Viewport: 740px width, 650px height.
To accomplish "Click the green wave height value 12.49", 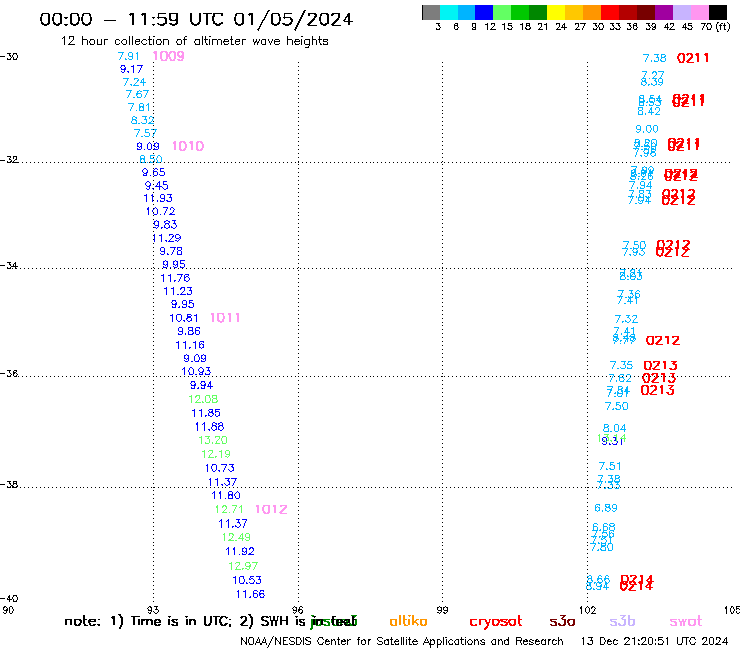I will tap(236, 537).
